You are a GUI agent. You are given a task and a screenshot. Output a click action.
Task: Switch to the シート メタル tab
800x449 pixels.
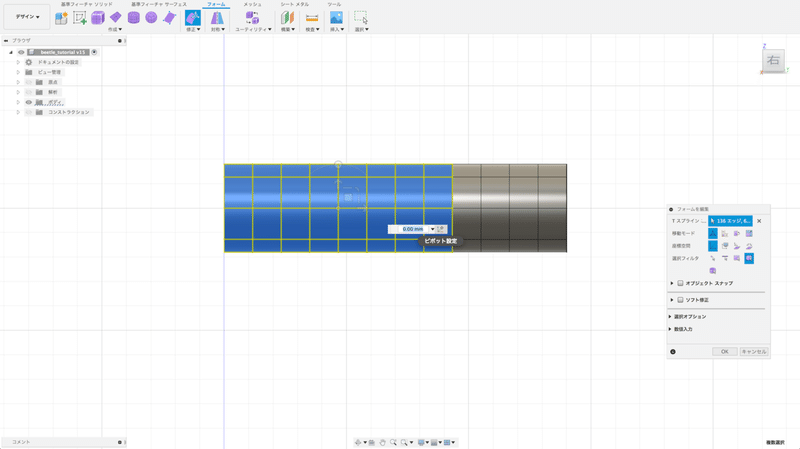click(294, 4)
